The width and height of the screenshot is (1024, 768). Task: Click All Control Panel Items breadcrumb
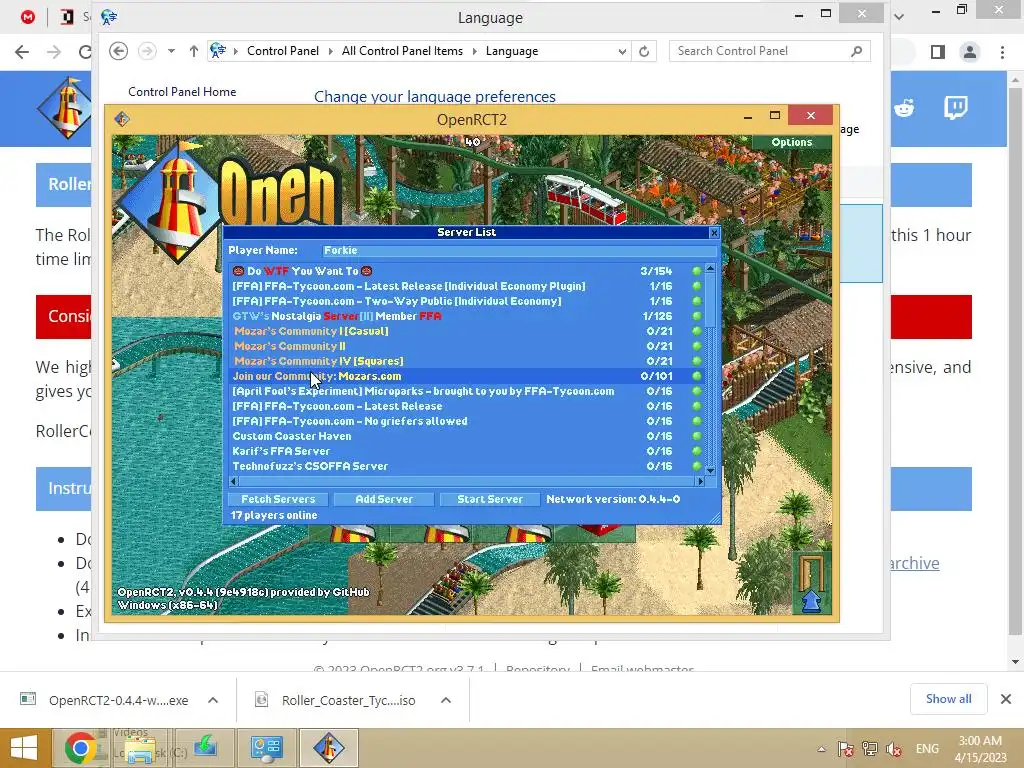pos(402,51)
